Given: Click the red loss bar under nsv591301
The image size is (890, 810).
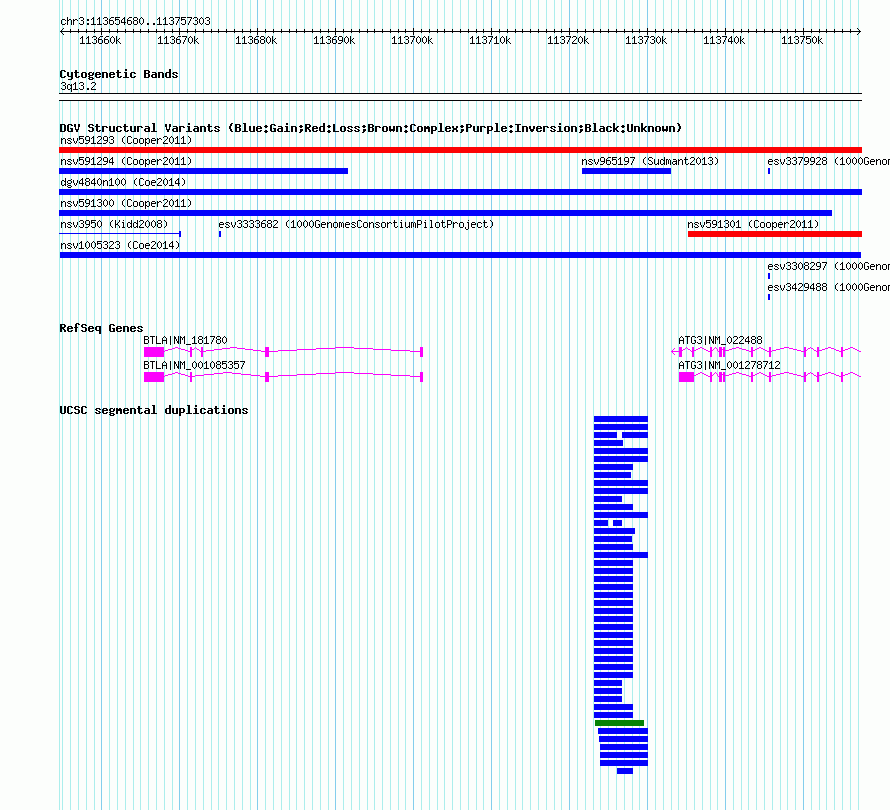Looking at the screenshot, I should pos(775,234).
